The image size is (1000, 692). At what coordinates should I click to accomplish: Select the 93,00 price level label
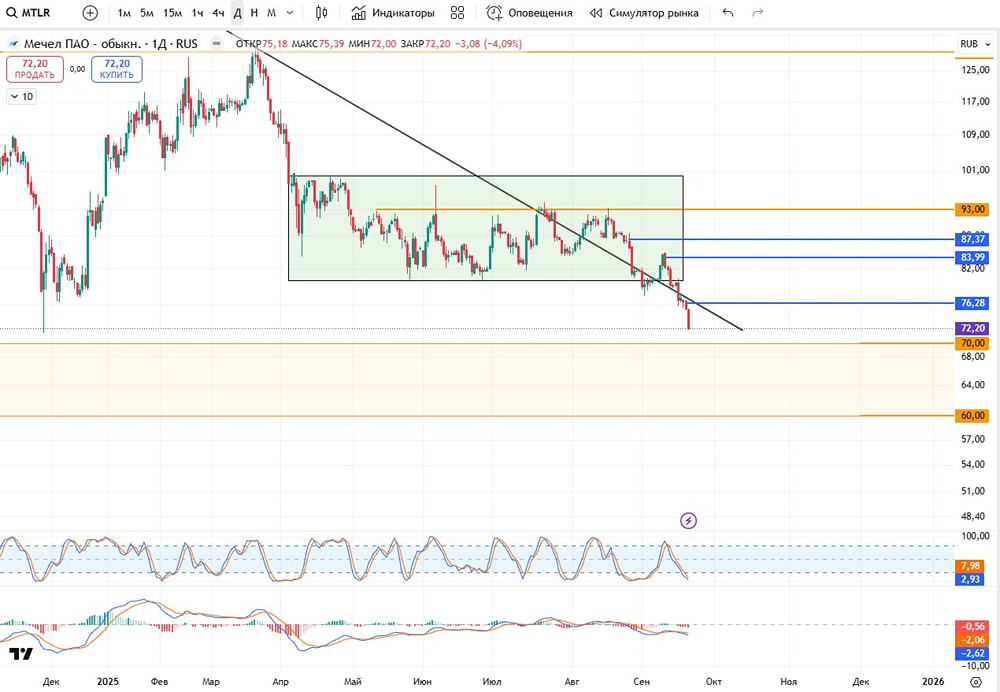pyautogui.click(x=972, y=209)
